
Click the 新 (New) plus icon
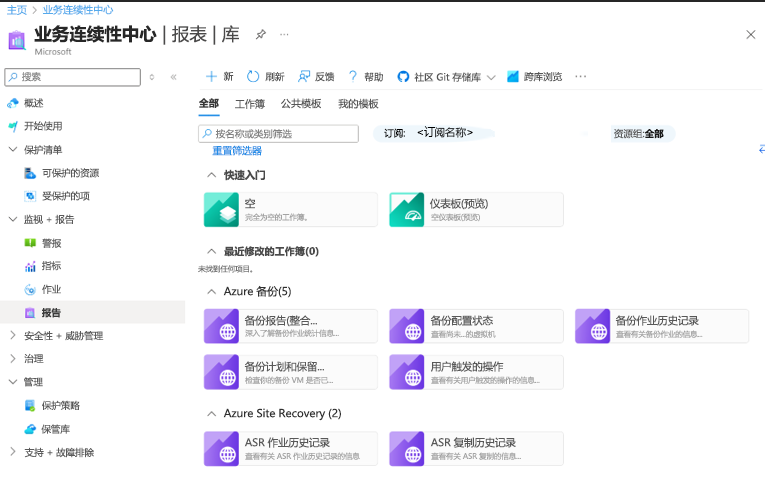(211, 77)
